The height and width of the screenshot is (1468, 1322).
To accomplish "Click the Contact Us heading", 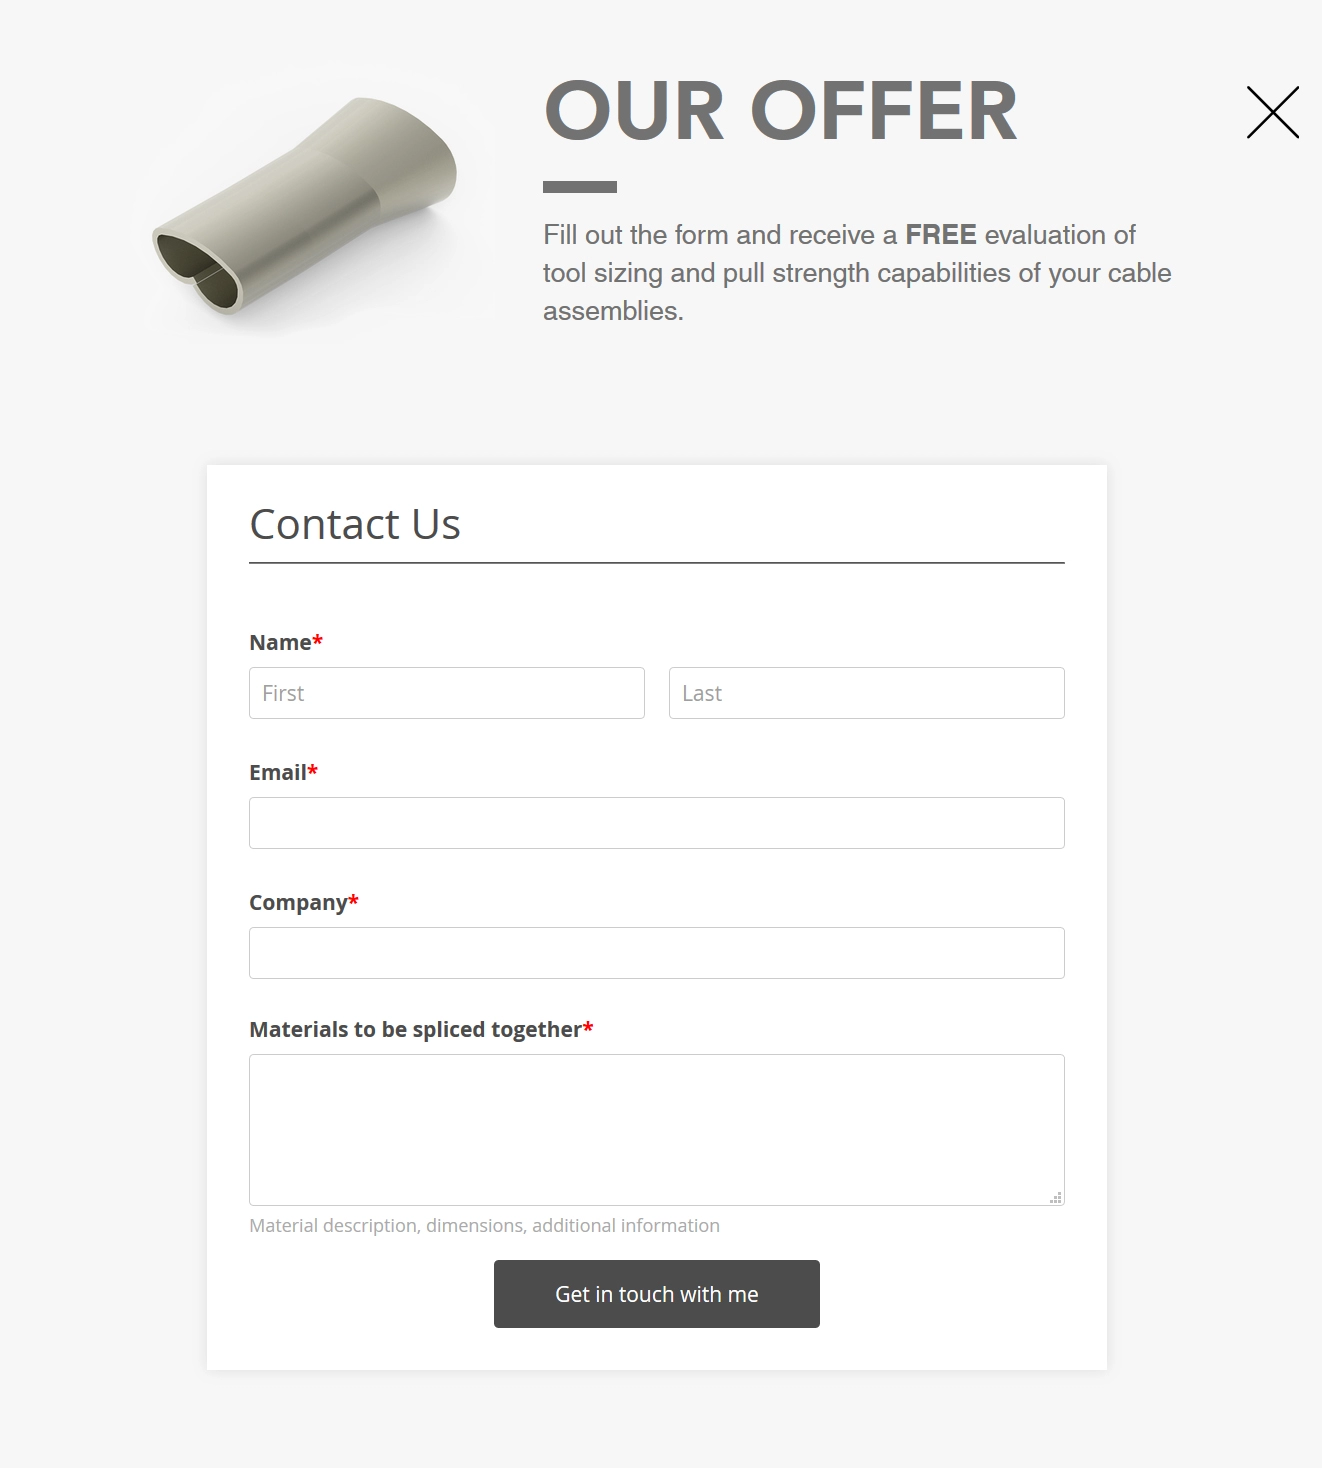I will point(355,524).
